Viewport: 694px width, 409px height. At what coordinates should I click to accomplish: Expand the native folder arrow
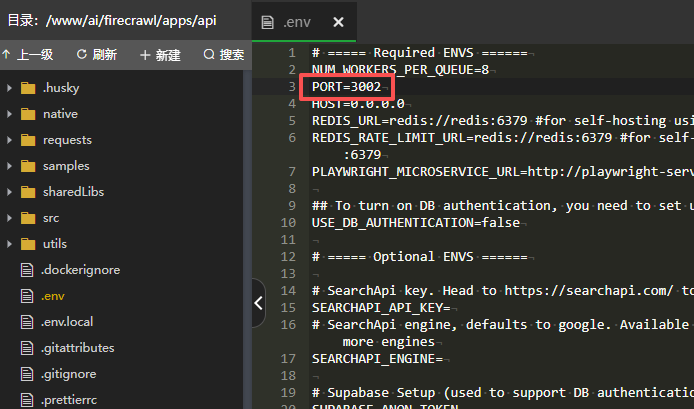tap(9, 114)
